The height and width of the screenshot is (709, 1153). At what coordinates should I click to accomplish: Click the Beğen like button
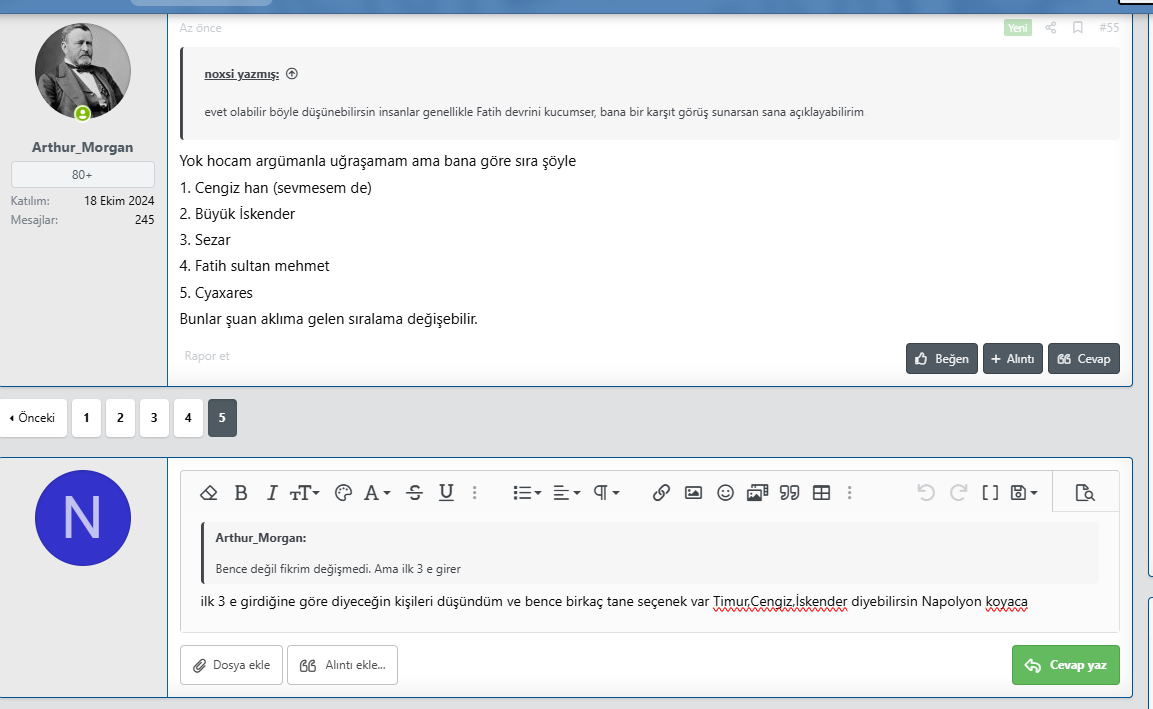point(942,359)
